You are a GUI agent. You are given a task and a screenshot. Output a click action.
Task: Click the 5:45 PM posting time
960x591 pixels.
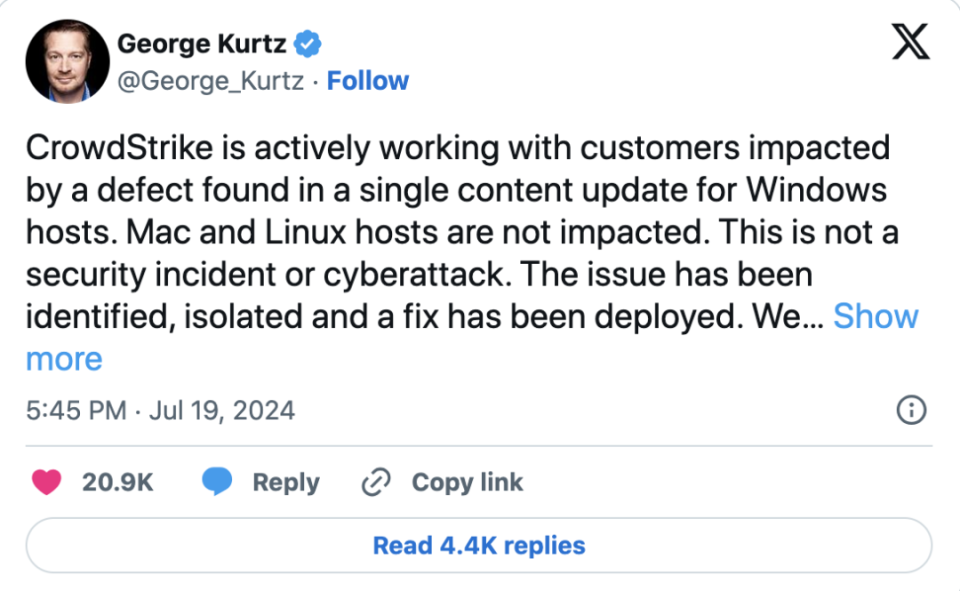pyautogui.click(x=75, y=410)
